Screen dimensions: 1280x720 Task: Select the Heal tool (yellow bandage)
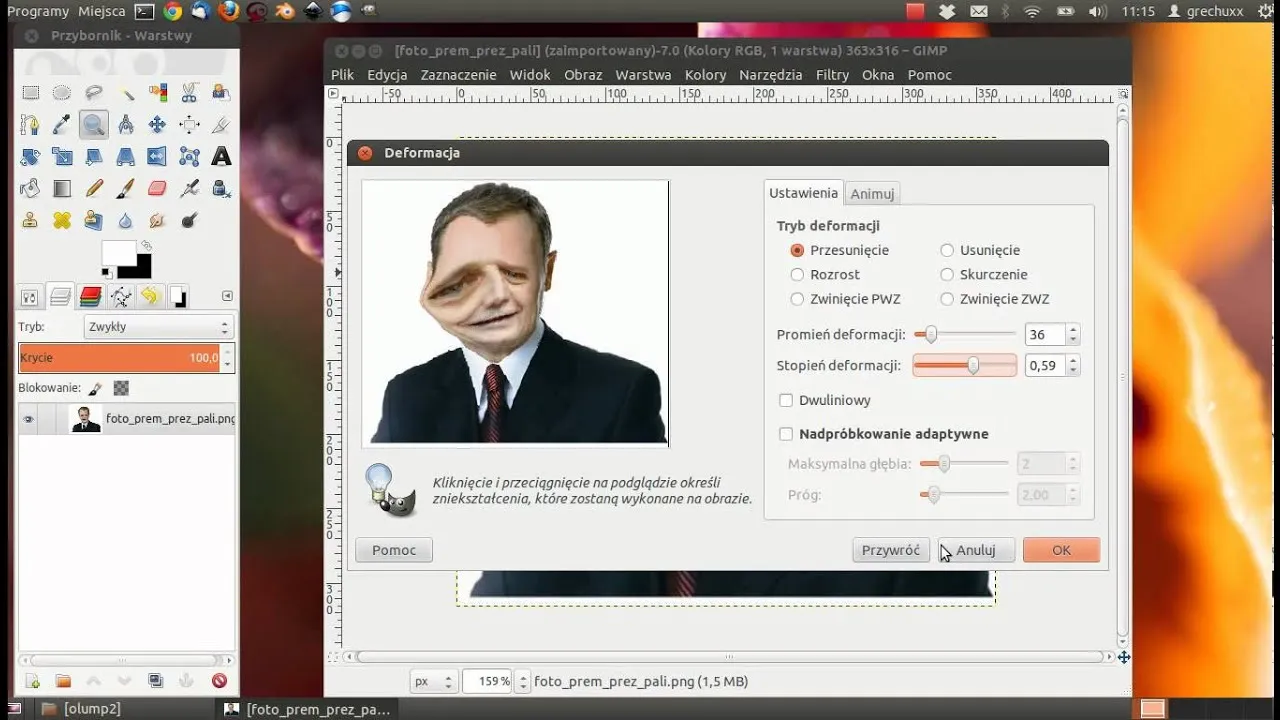[62, 220]
